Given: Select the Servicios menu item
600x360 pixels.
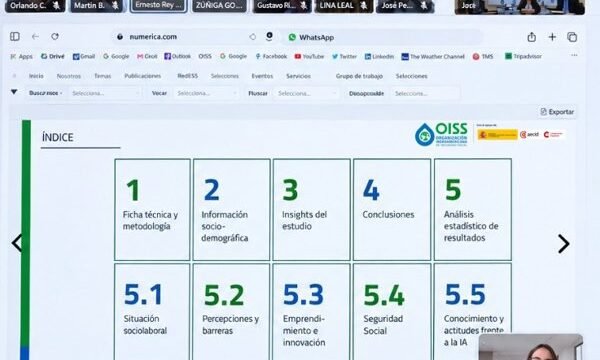Looking at the screenshot, I should pos(298,76).
